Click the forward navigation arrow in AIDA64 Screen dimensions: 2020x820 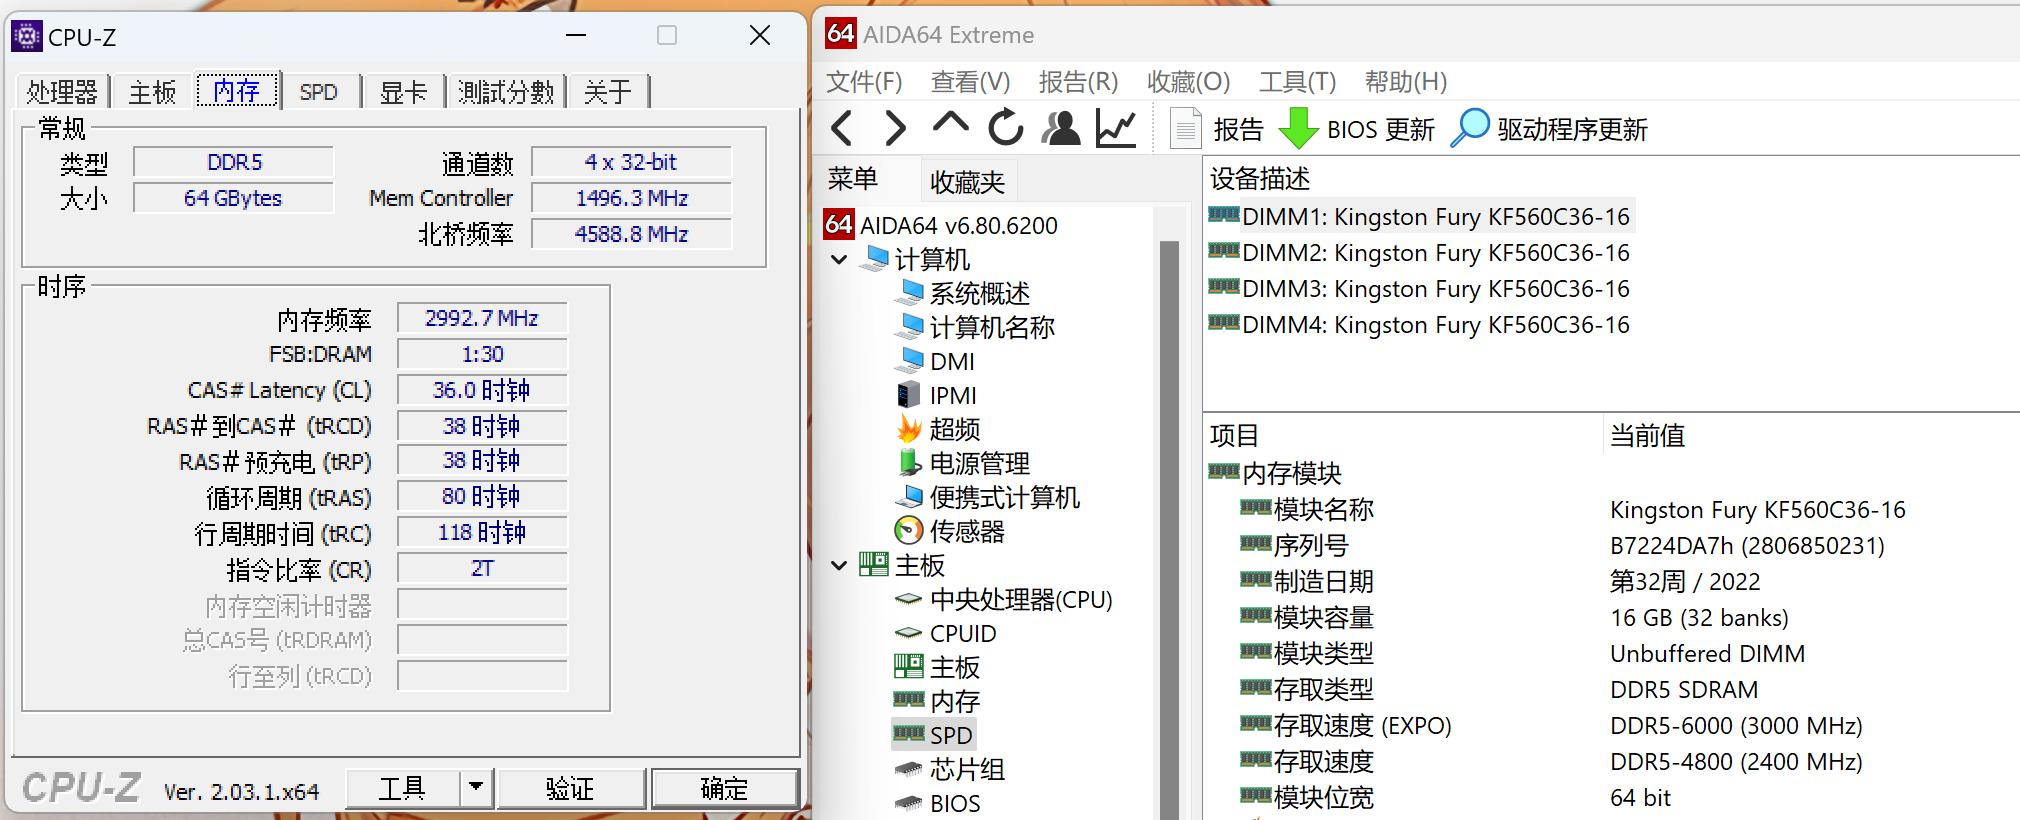click(x=895, y=129)
